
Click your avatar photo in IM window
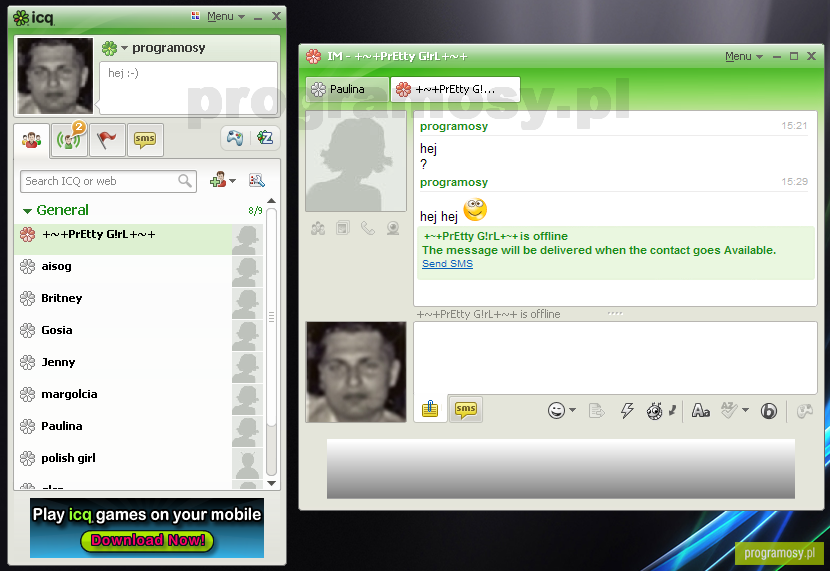[356, 371]
